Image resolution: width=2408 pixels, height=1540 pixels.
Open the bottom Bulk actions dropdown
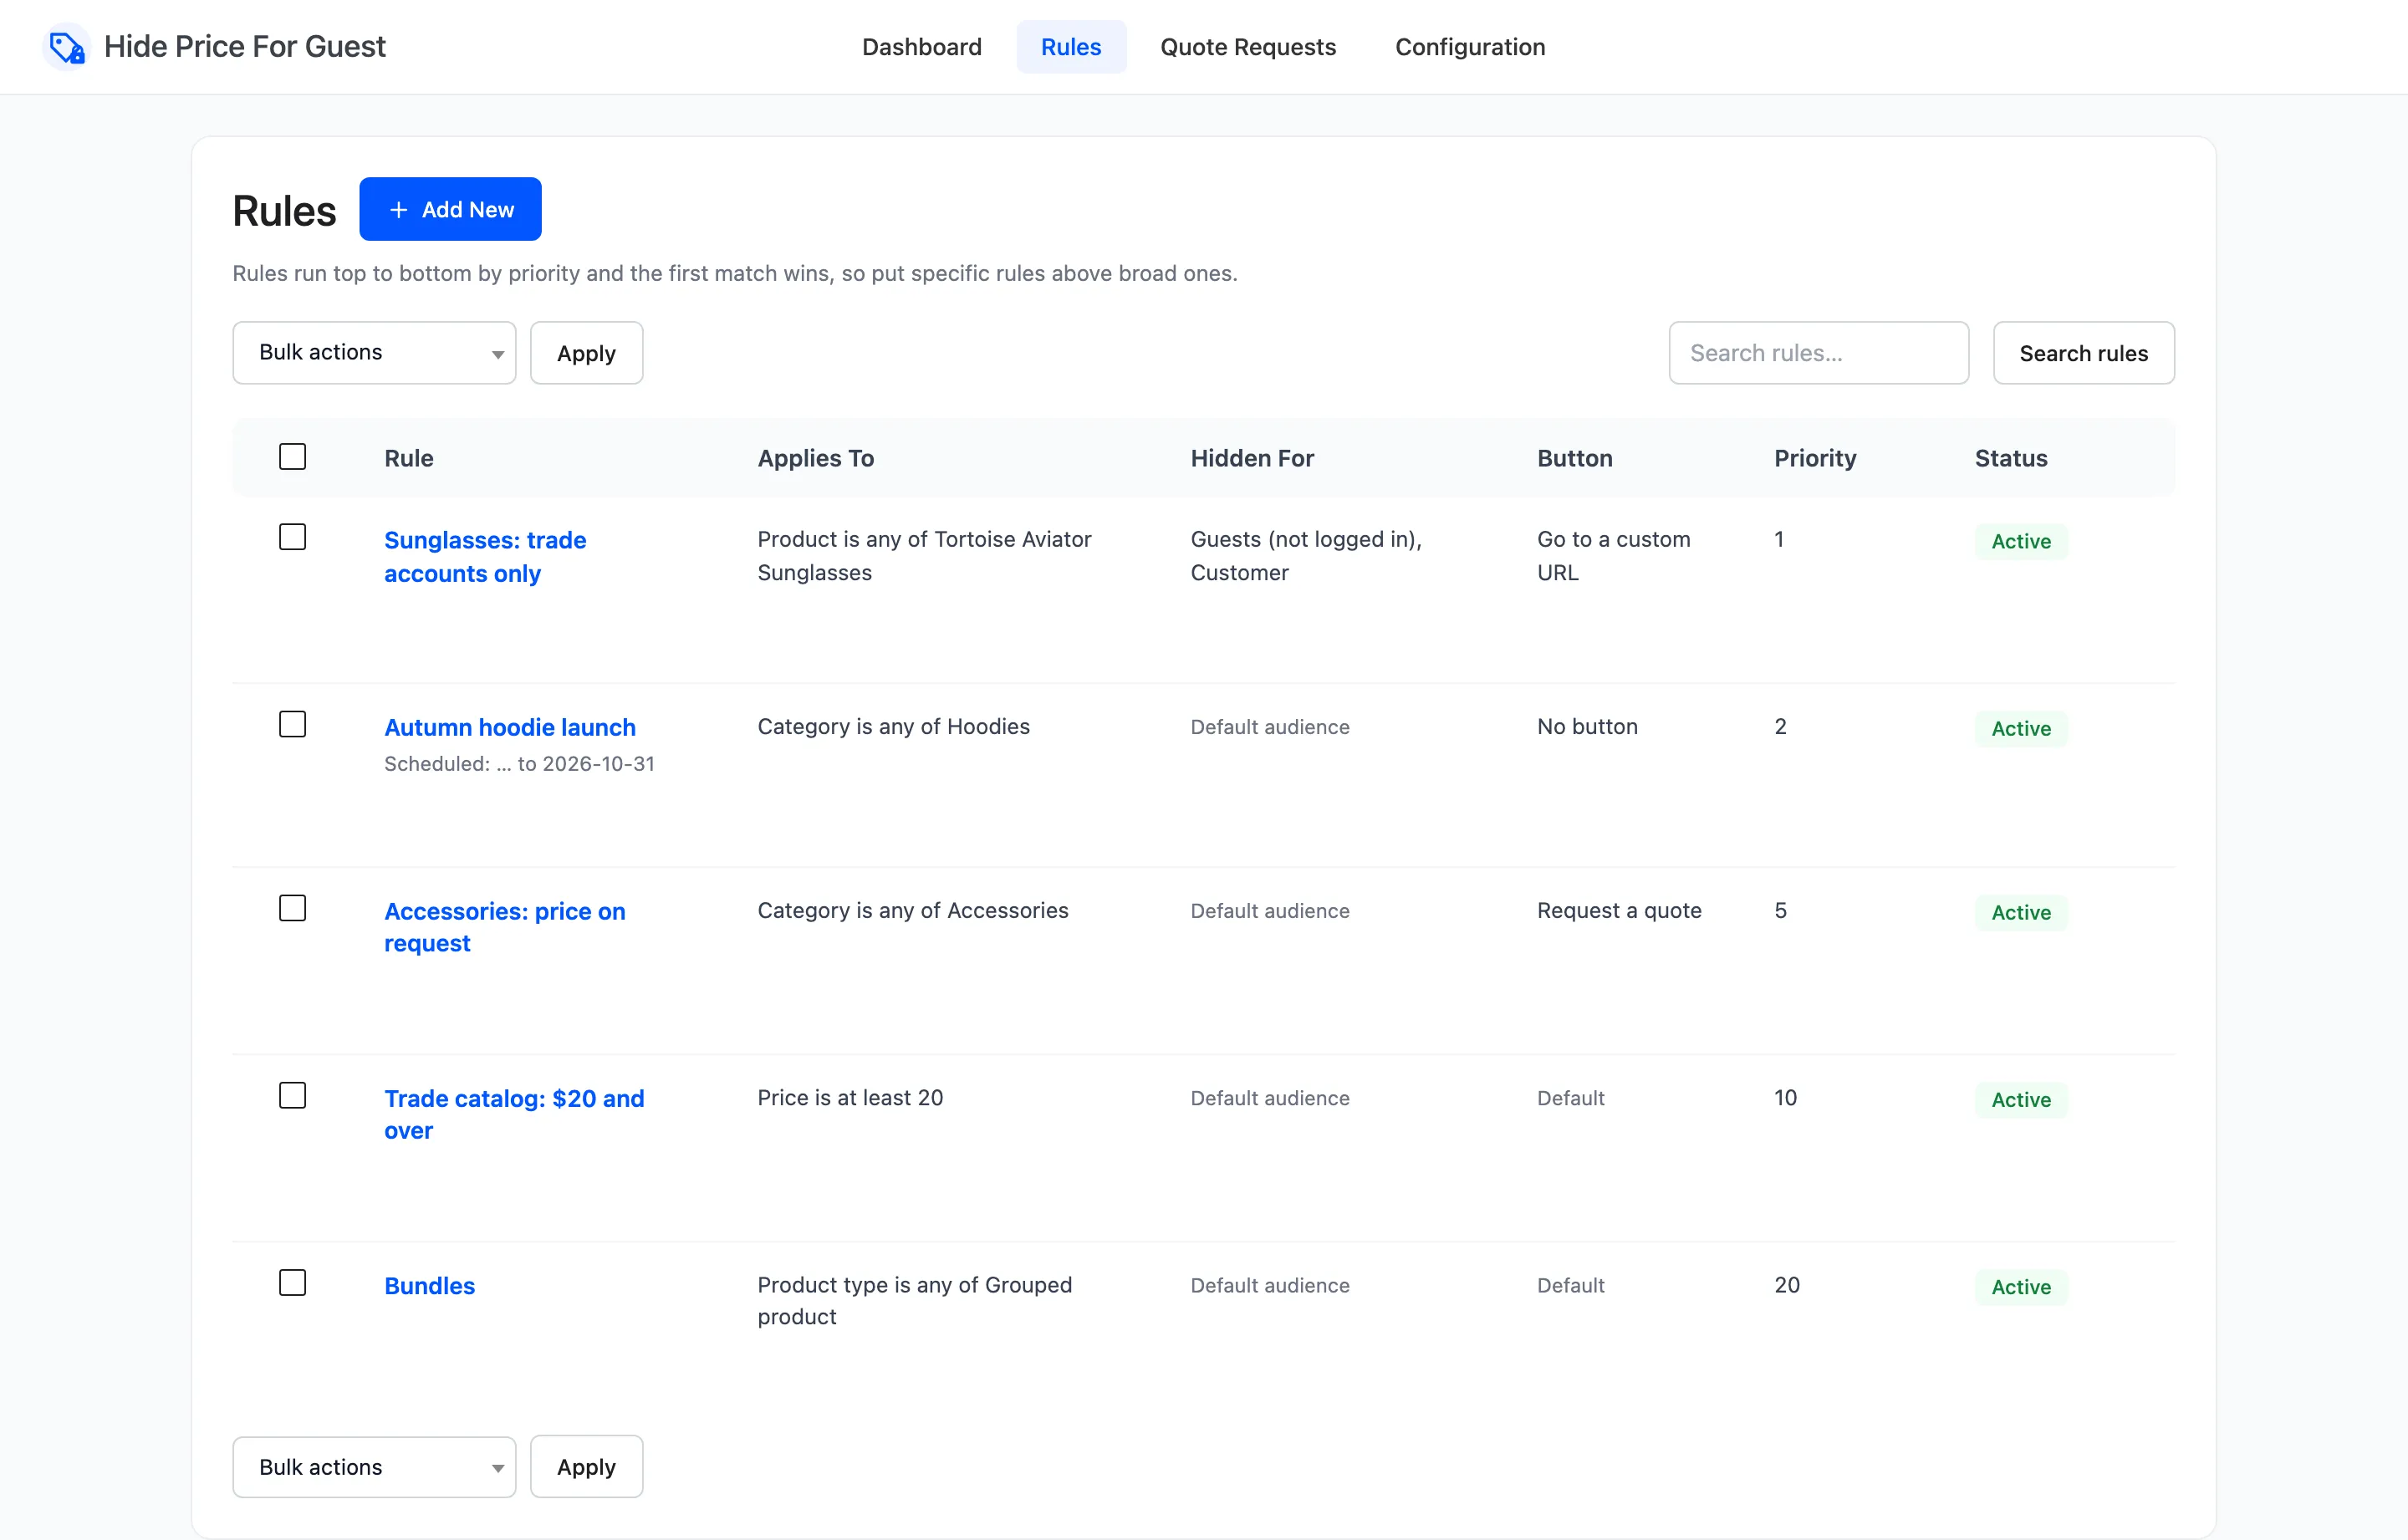[374, 1467]
